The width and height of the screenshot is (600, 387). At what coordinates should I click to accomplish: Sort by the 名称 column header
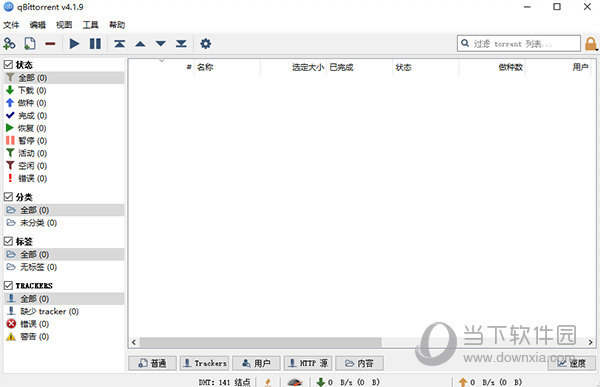pos(227,67)
